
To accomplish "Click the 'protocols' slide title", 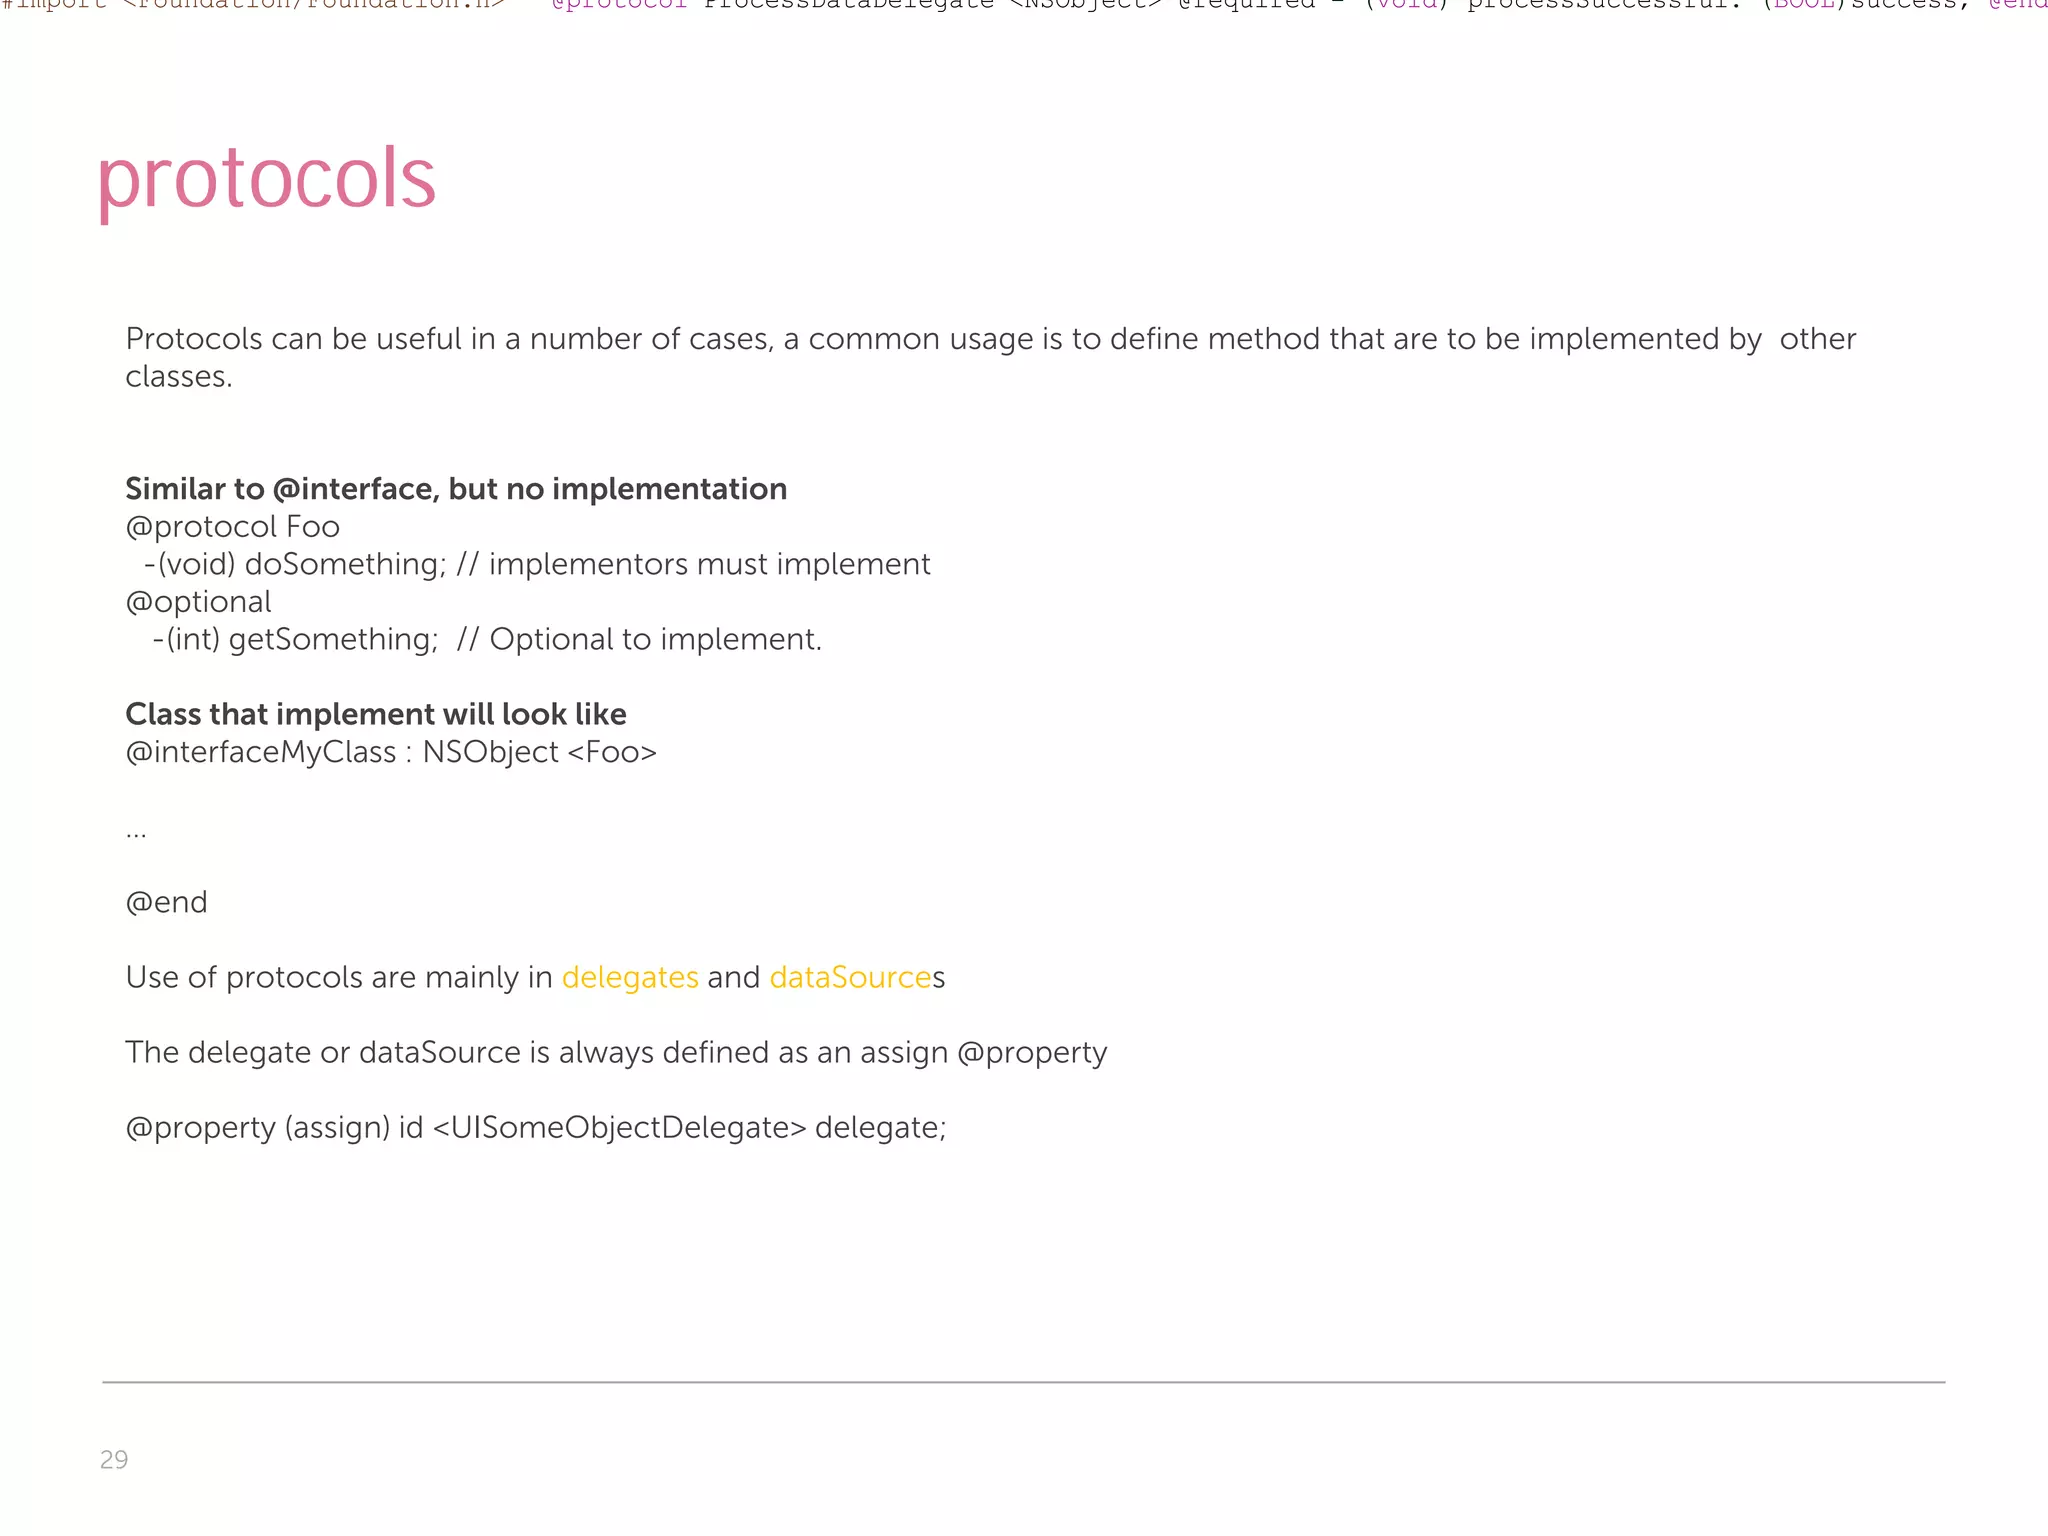I will 267,180.
